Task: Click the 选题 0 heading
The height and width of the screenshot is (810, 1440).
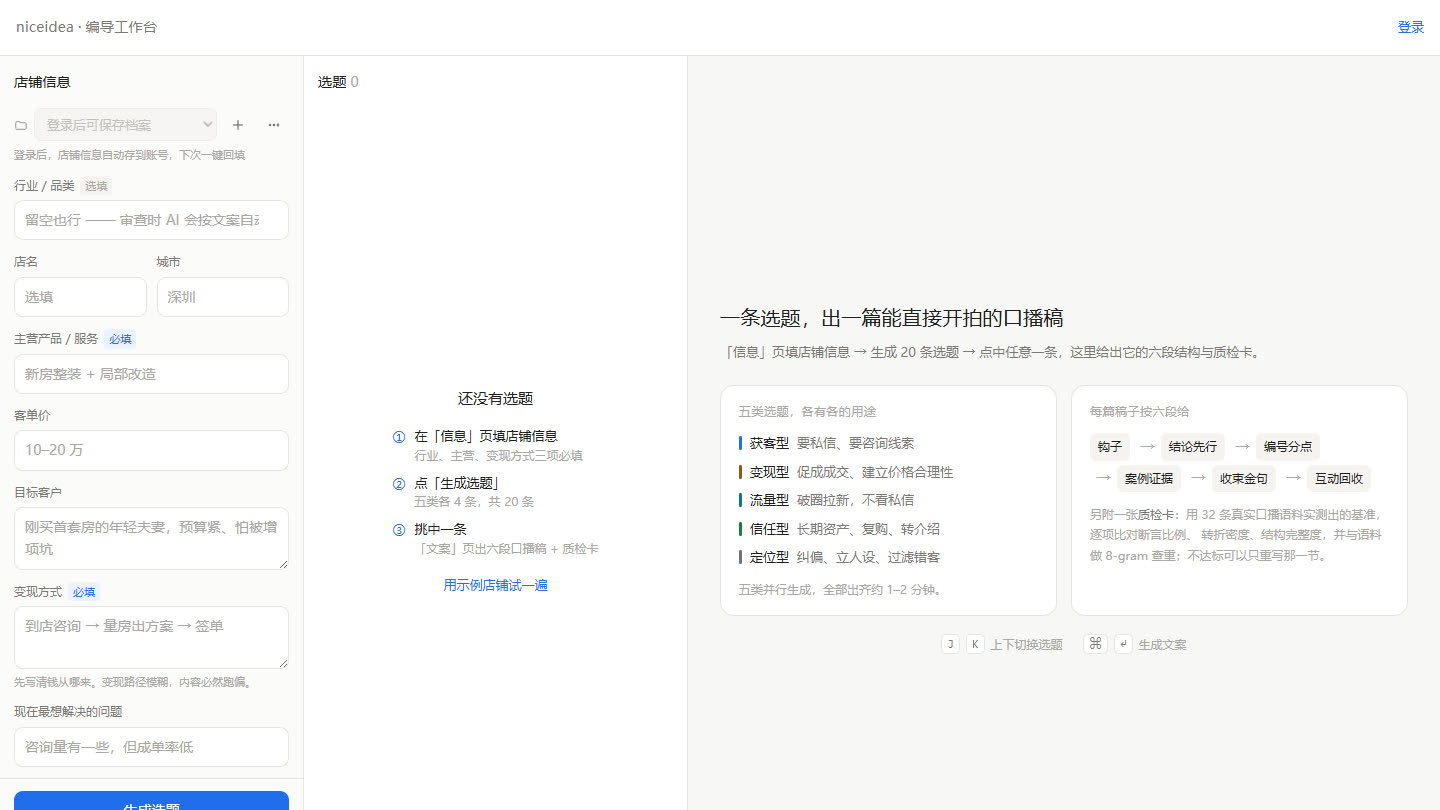Action: [x=338, y=82]
